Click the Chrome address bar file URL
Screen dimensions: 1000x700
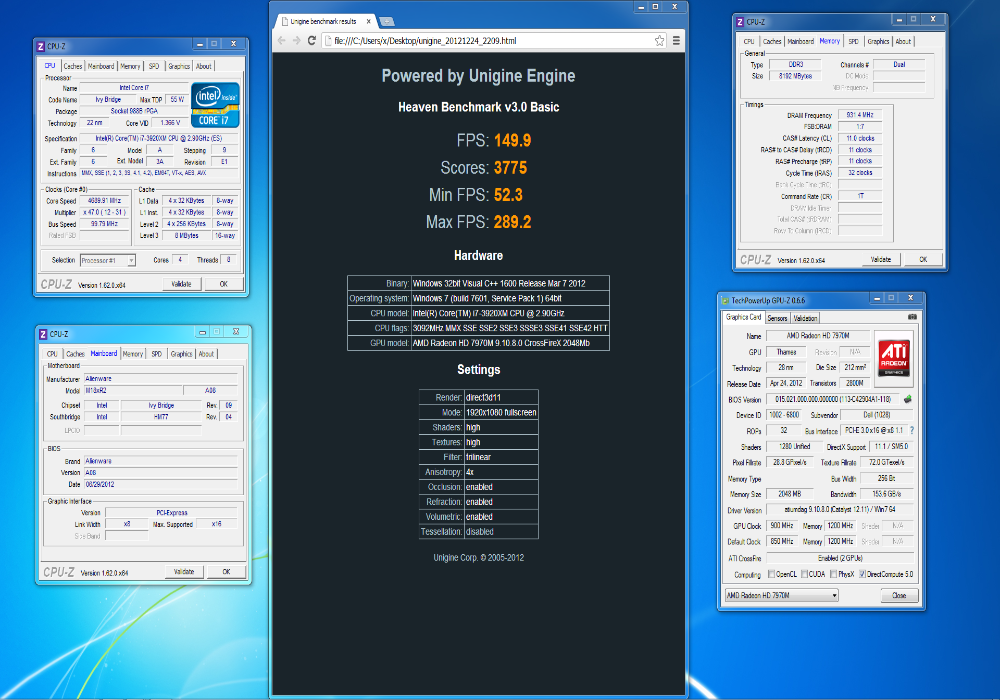(425, 41)
